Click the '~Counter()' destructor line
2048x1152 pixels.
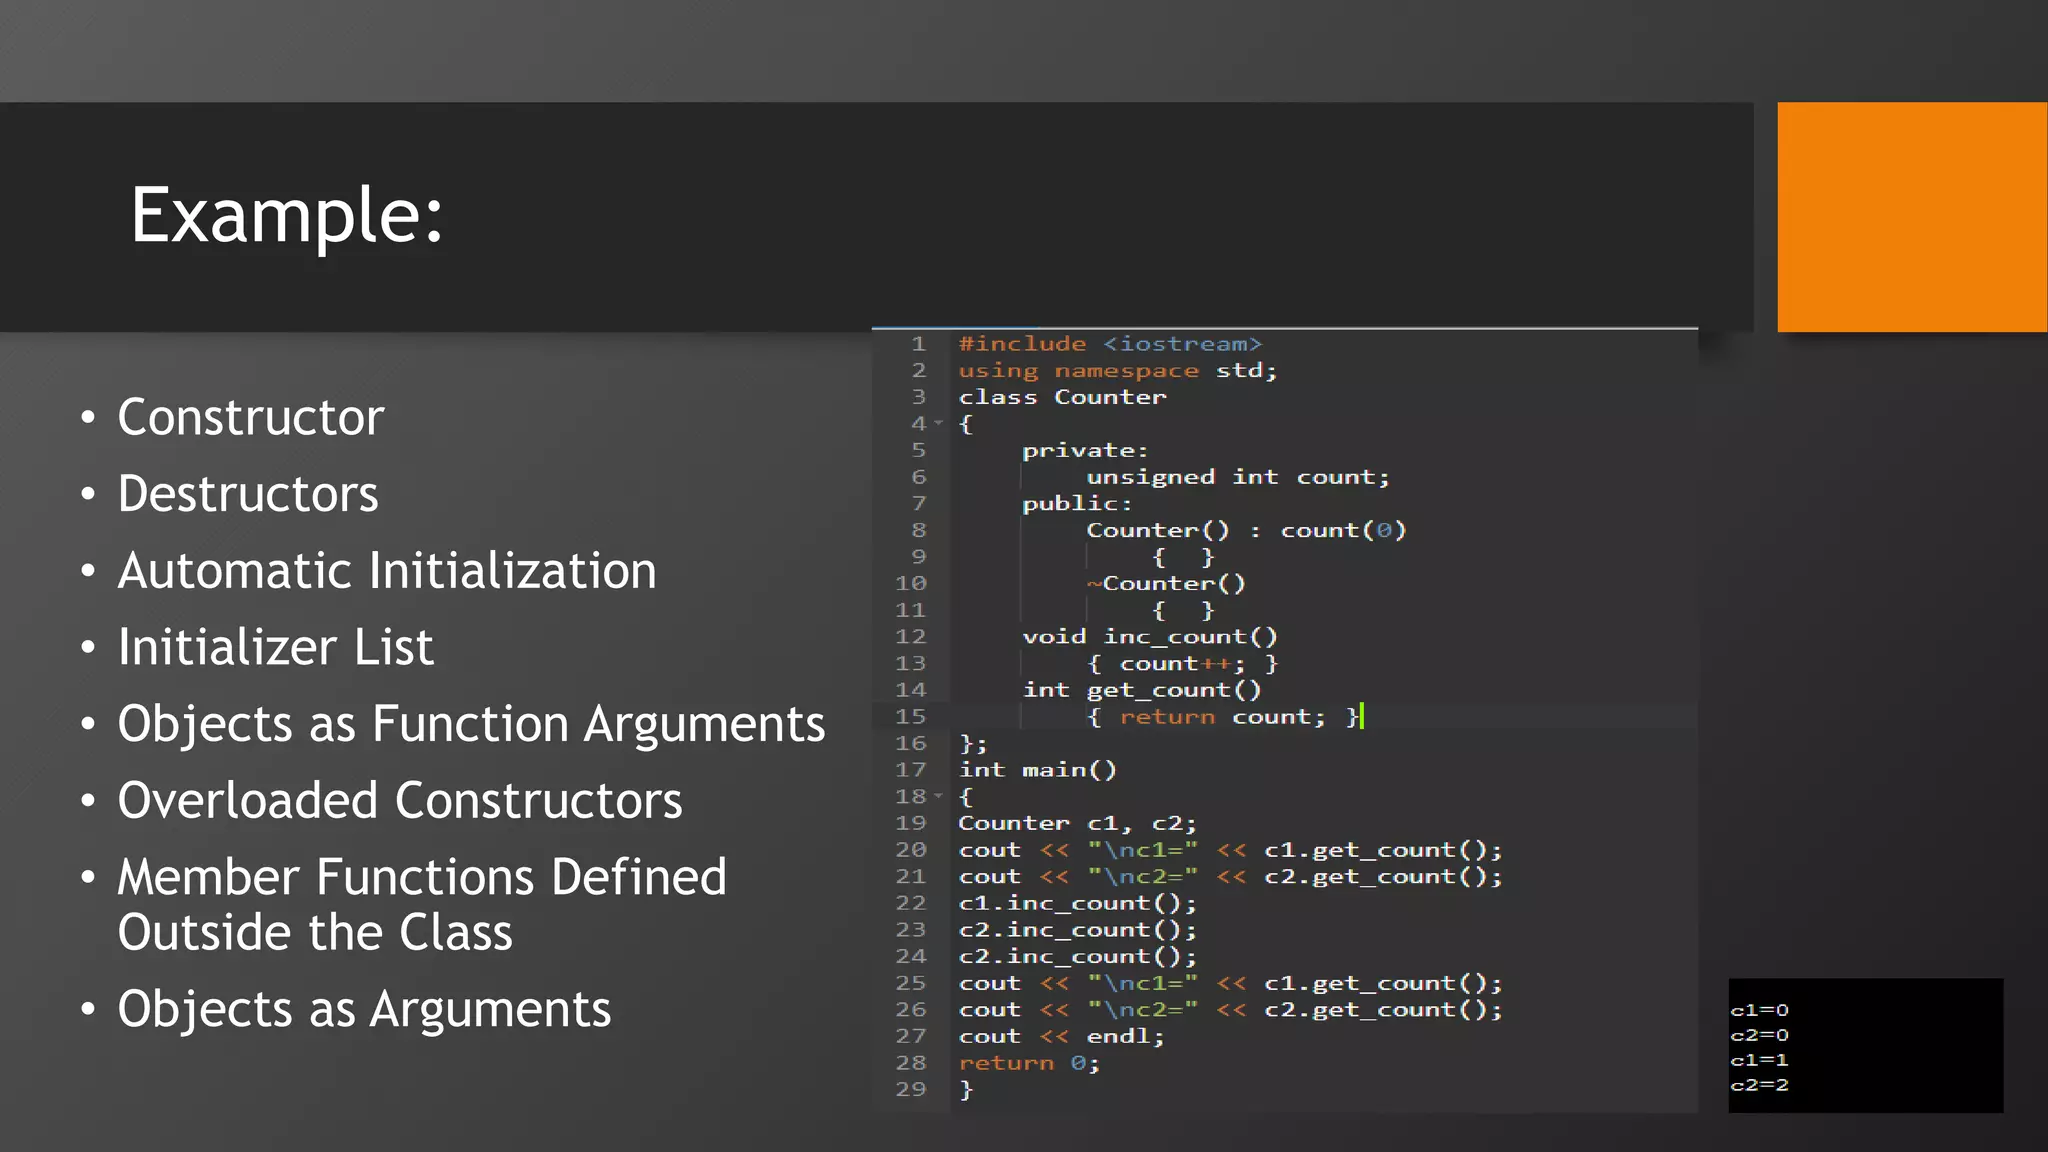1166,584
